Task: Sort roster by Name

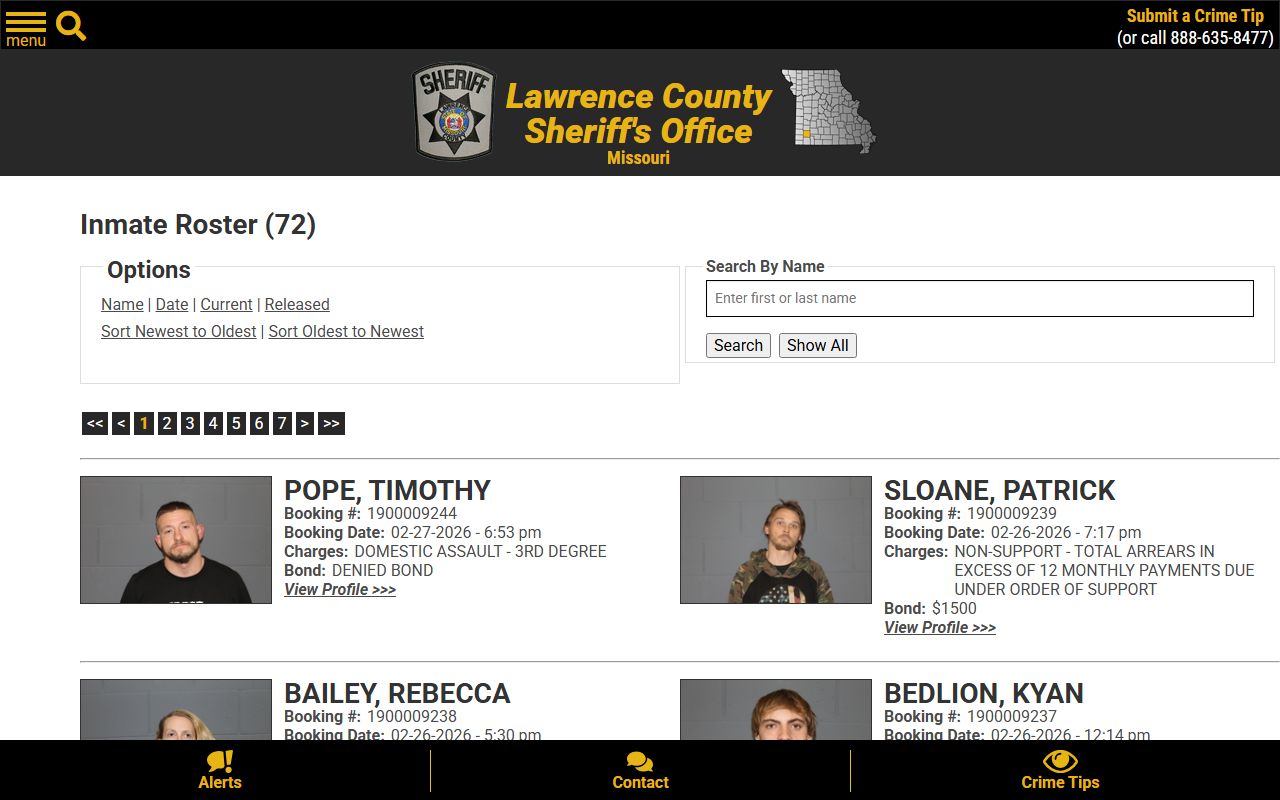Action: click(122, 304)
